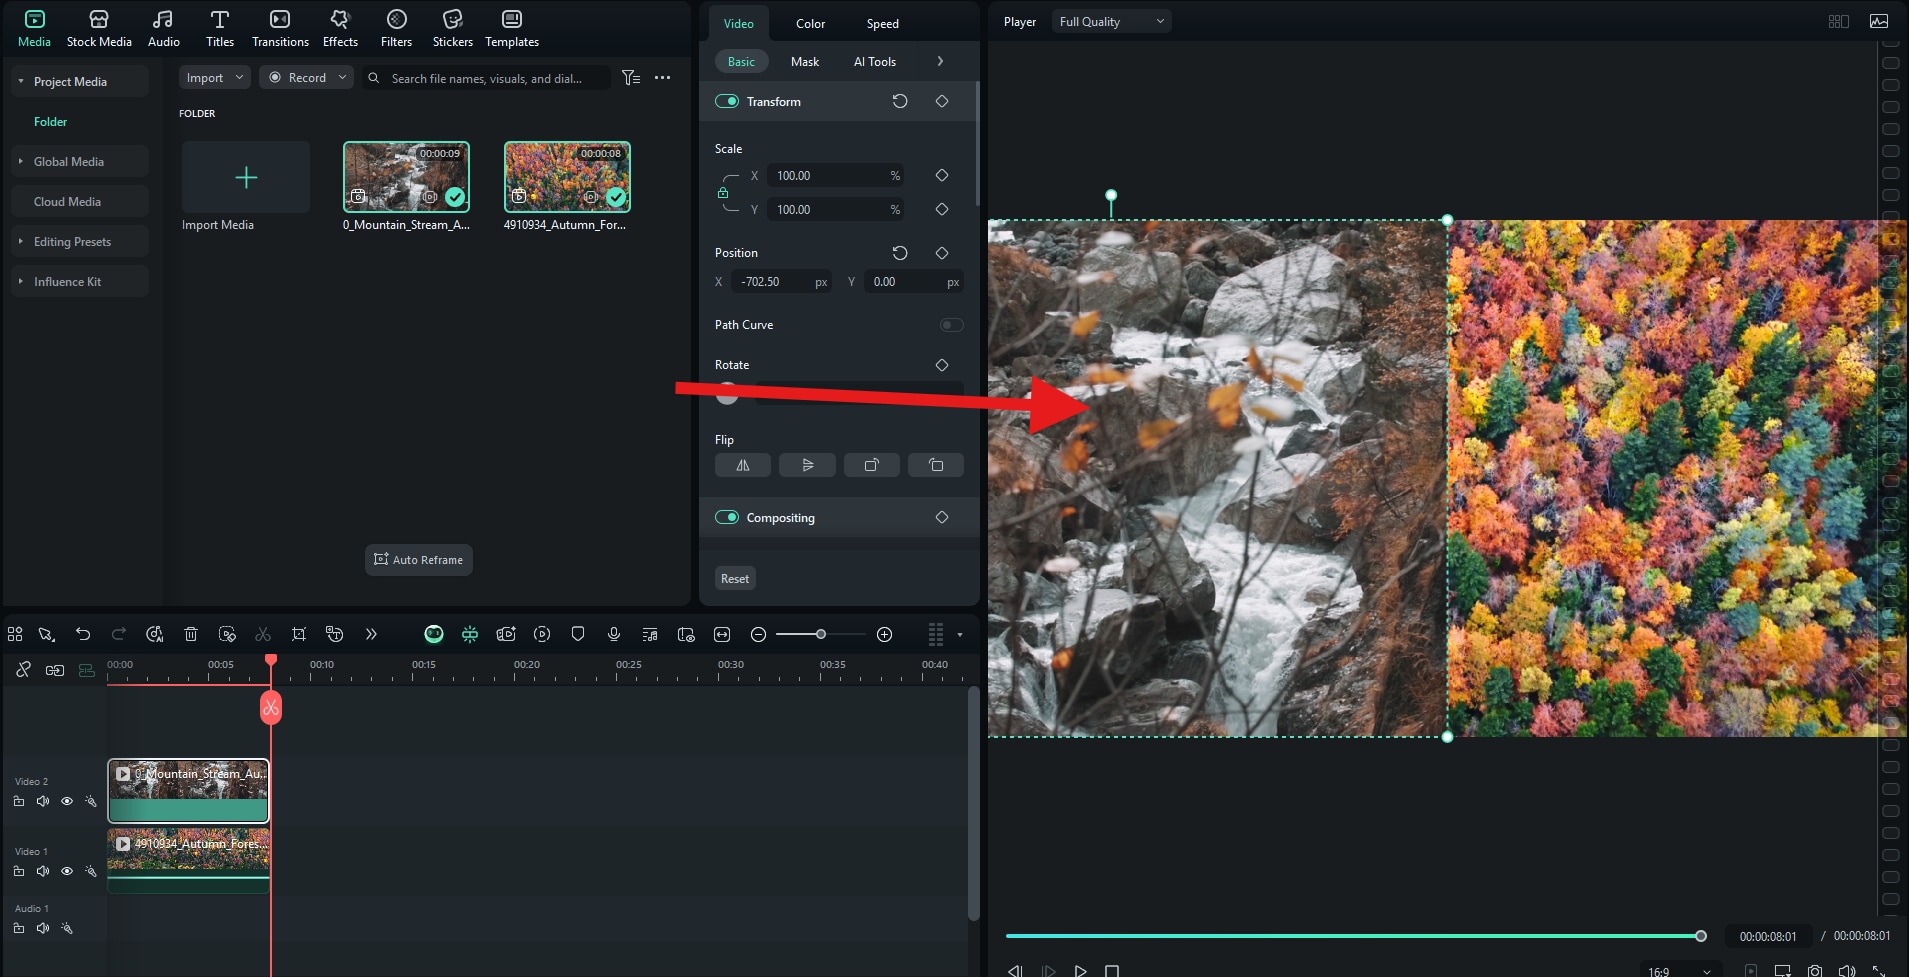Expand the Global Media section
Image resolution: width=1909 pixels, height=977 pixels.
coord(21,161)
